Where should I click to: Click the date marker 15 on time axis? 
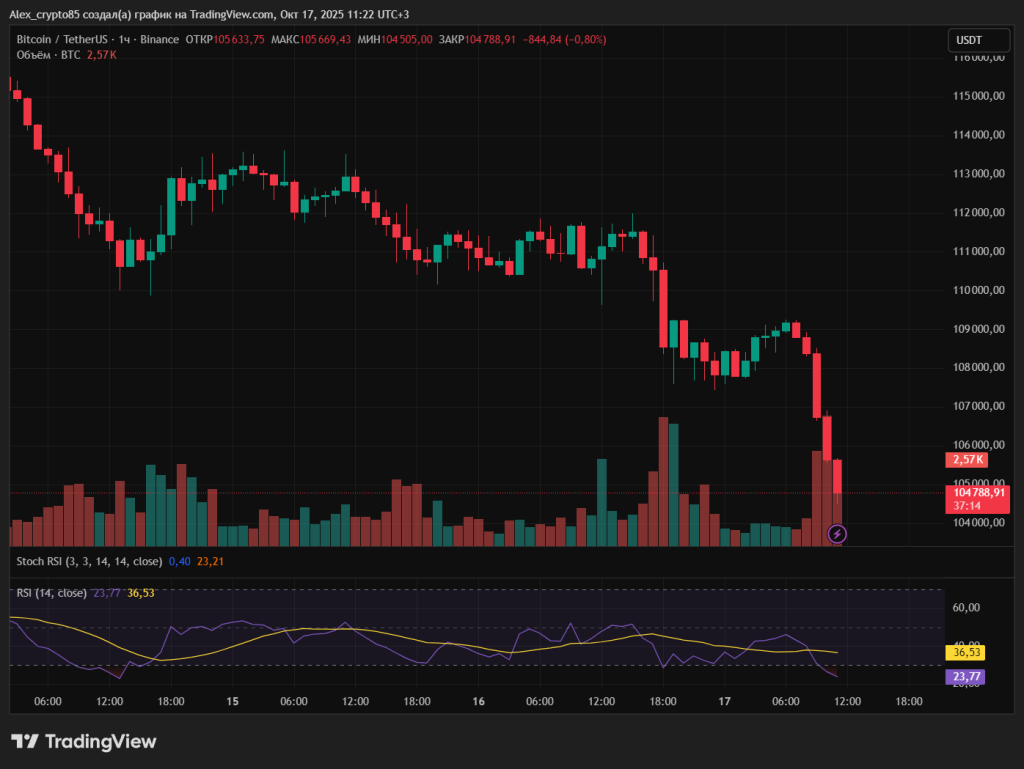pos(232,702)
